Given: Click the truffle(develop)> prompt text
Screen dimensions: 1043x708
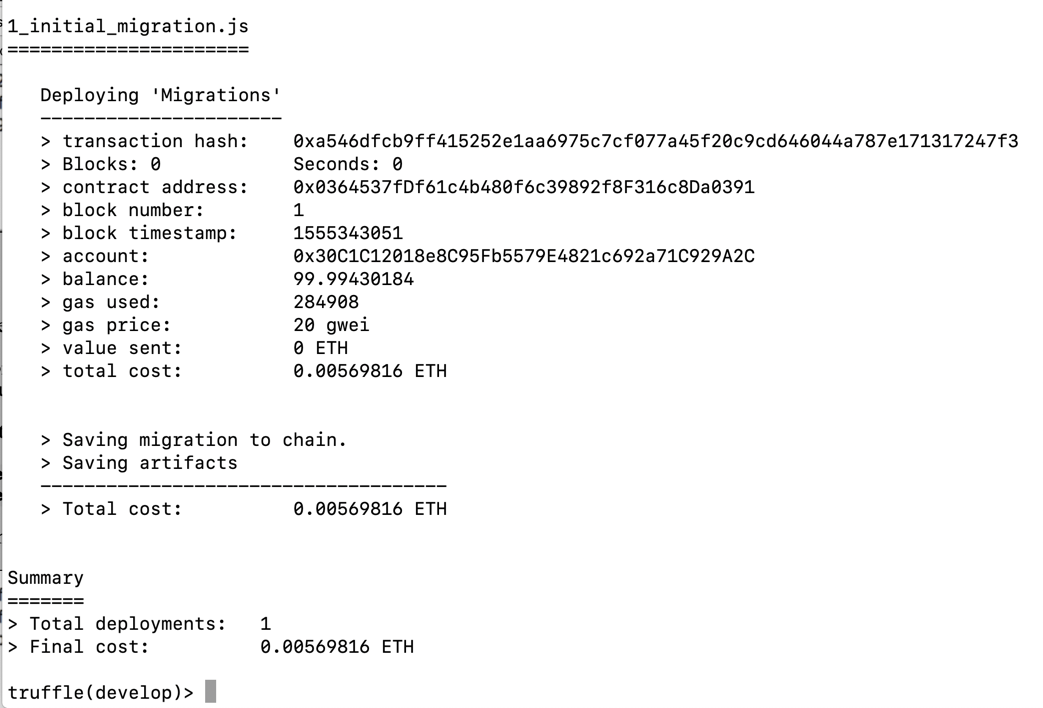Looking at the screenshot, I should click(x=100, y=692).
